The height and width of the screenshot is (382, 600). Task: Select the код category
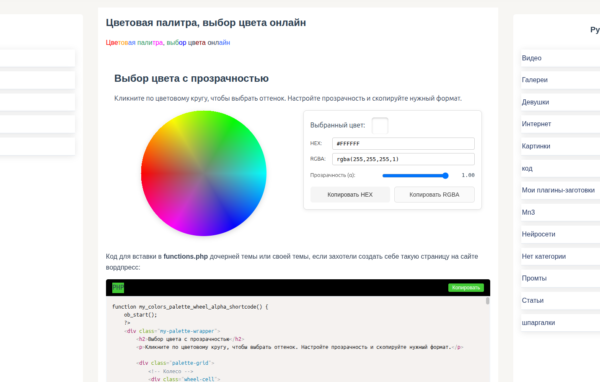pos(527,168)
